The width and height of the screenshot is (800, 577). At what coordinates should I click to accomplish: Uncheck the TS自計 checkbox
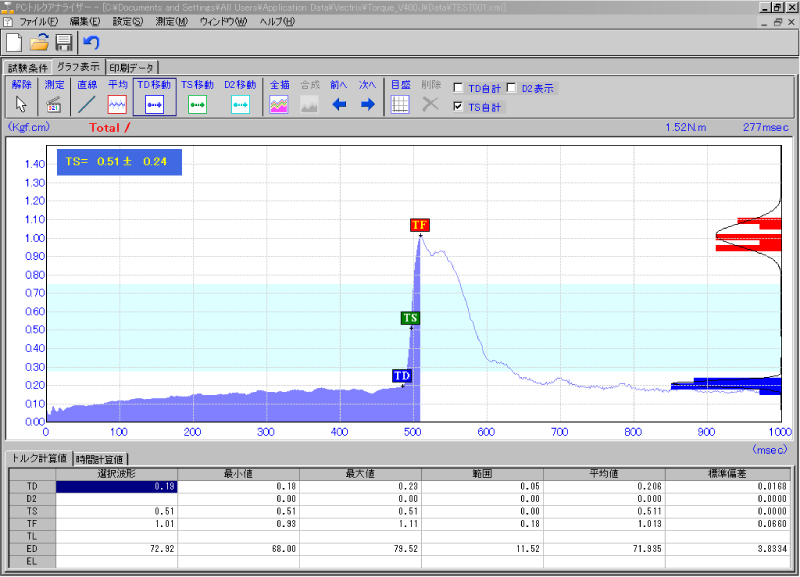tap(459, 107)
